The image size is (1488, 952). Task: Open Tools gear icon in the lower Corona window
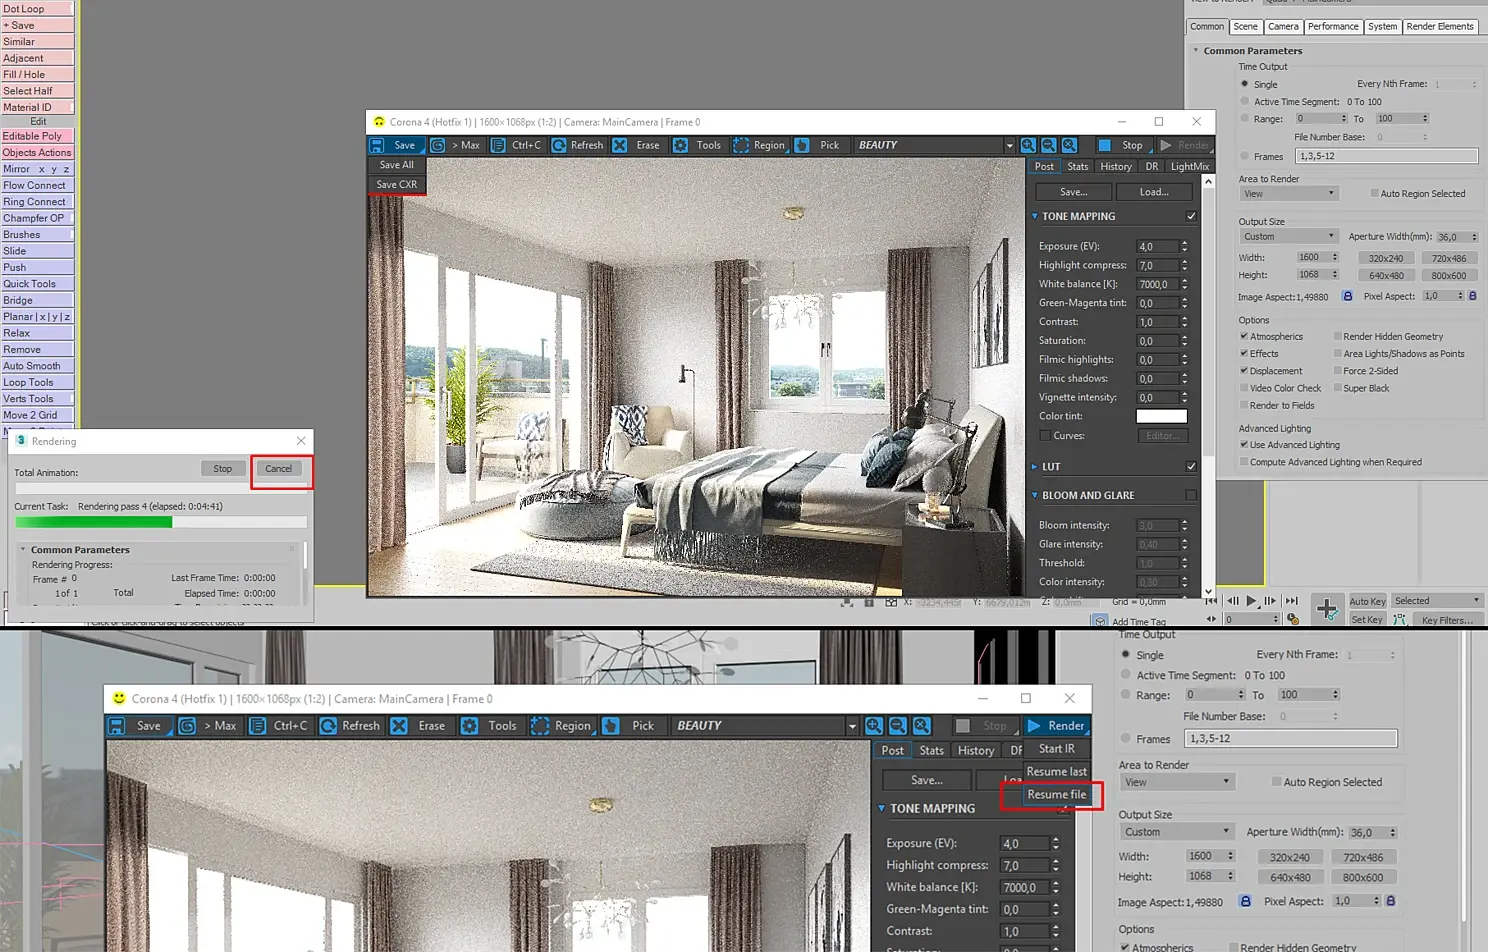click(x=469, y=726)
